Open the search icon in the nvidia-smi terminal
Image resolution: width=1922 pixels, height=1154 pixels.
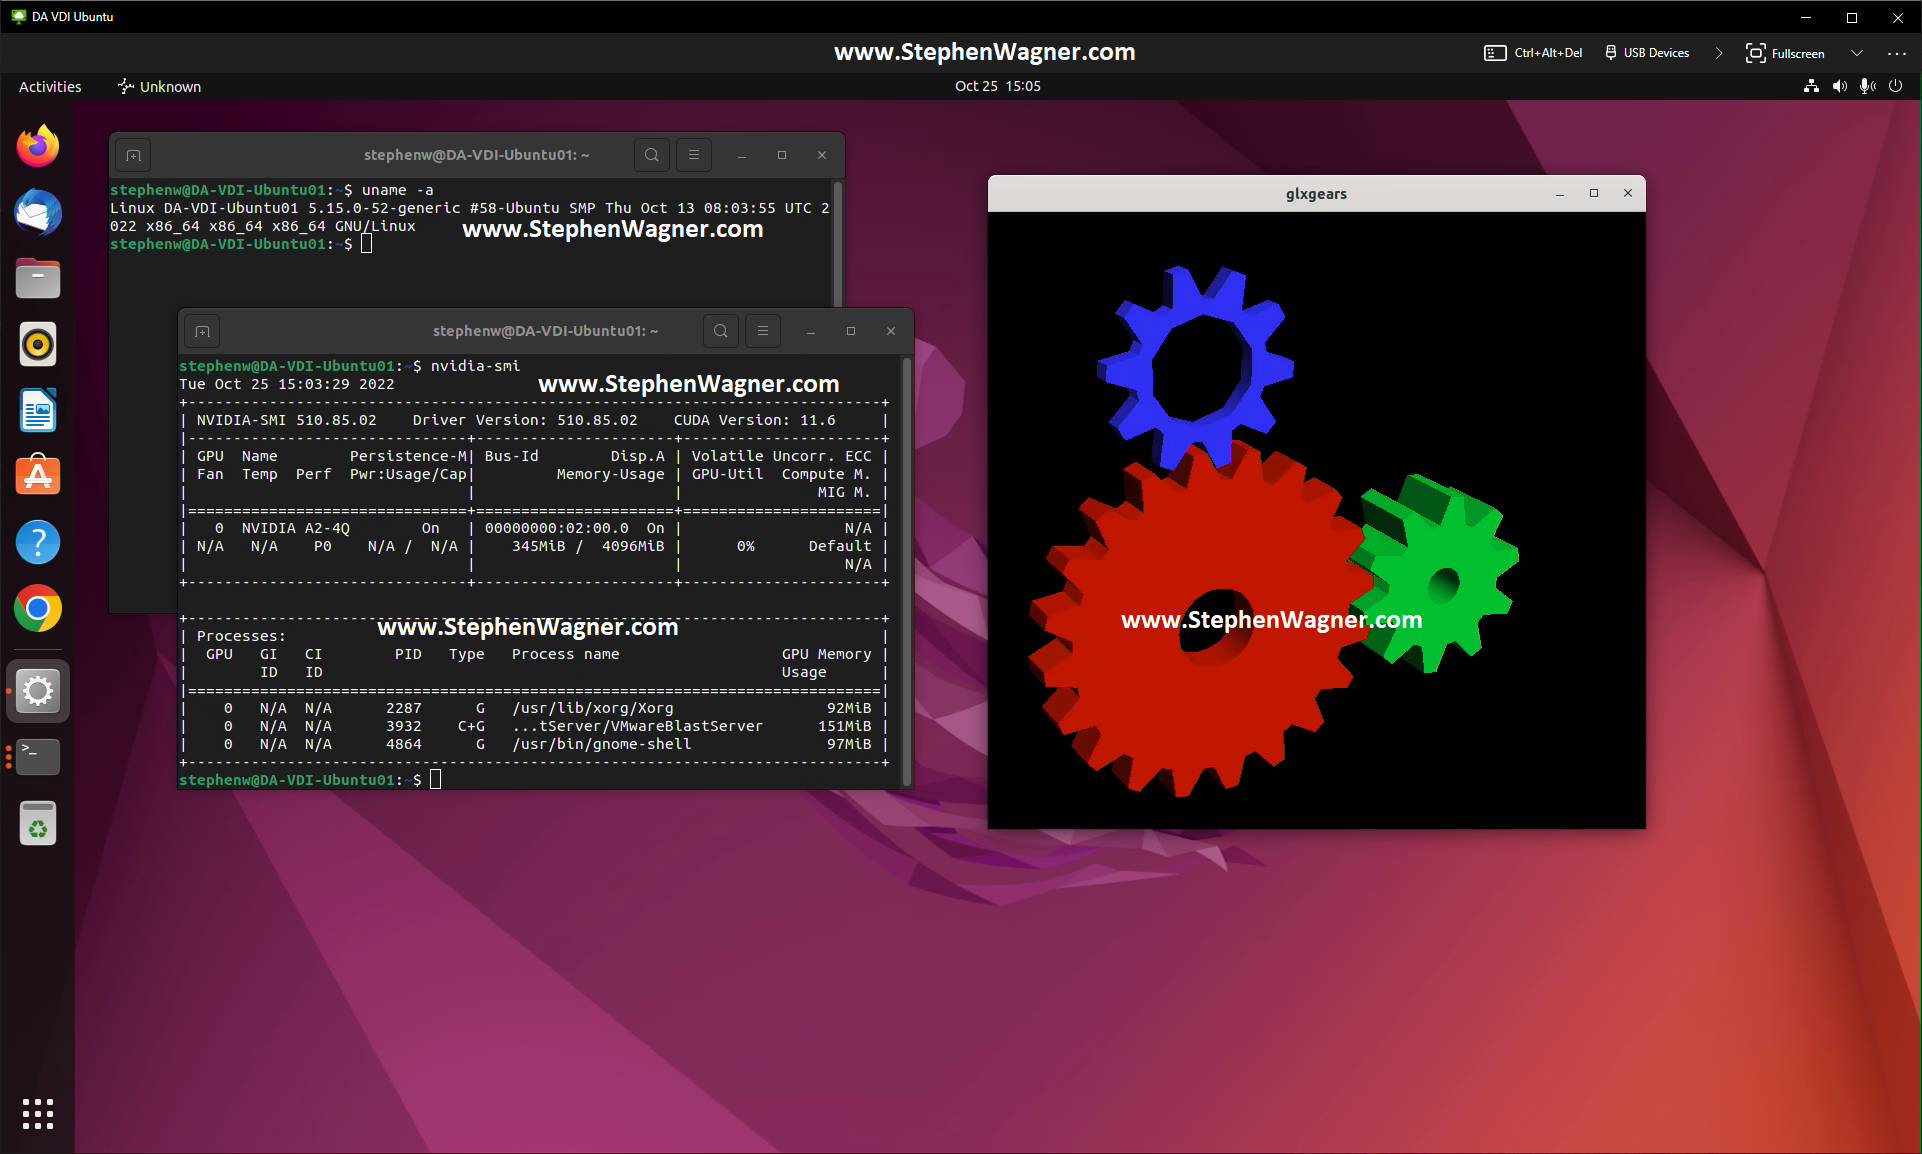(x=721, y=330)
